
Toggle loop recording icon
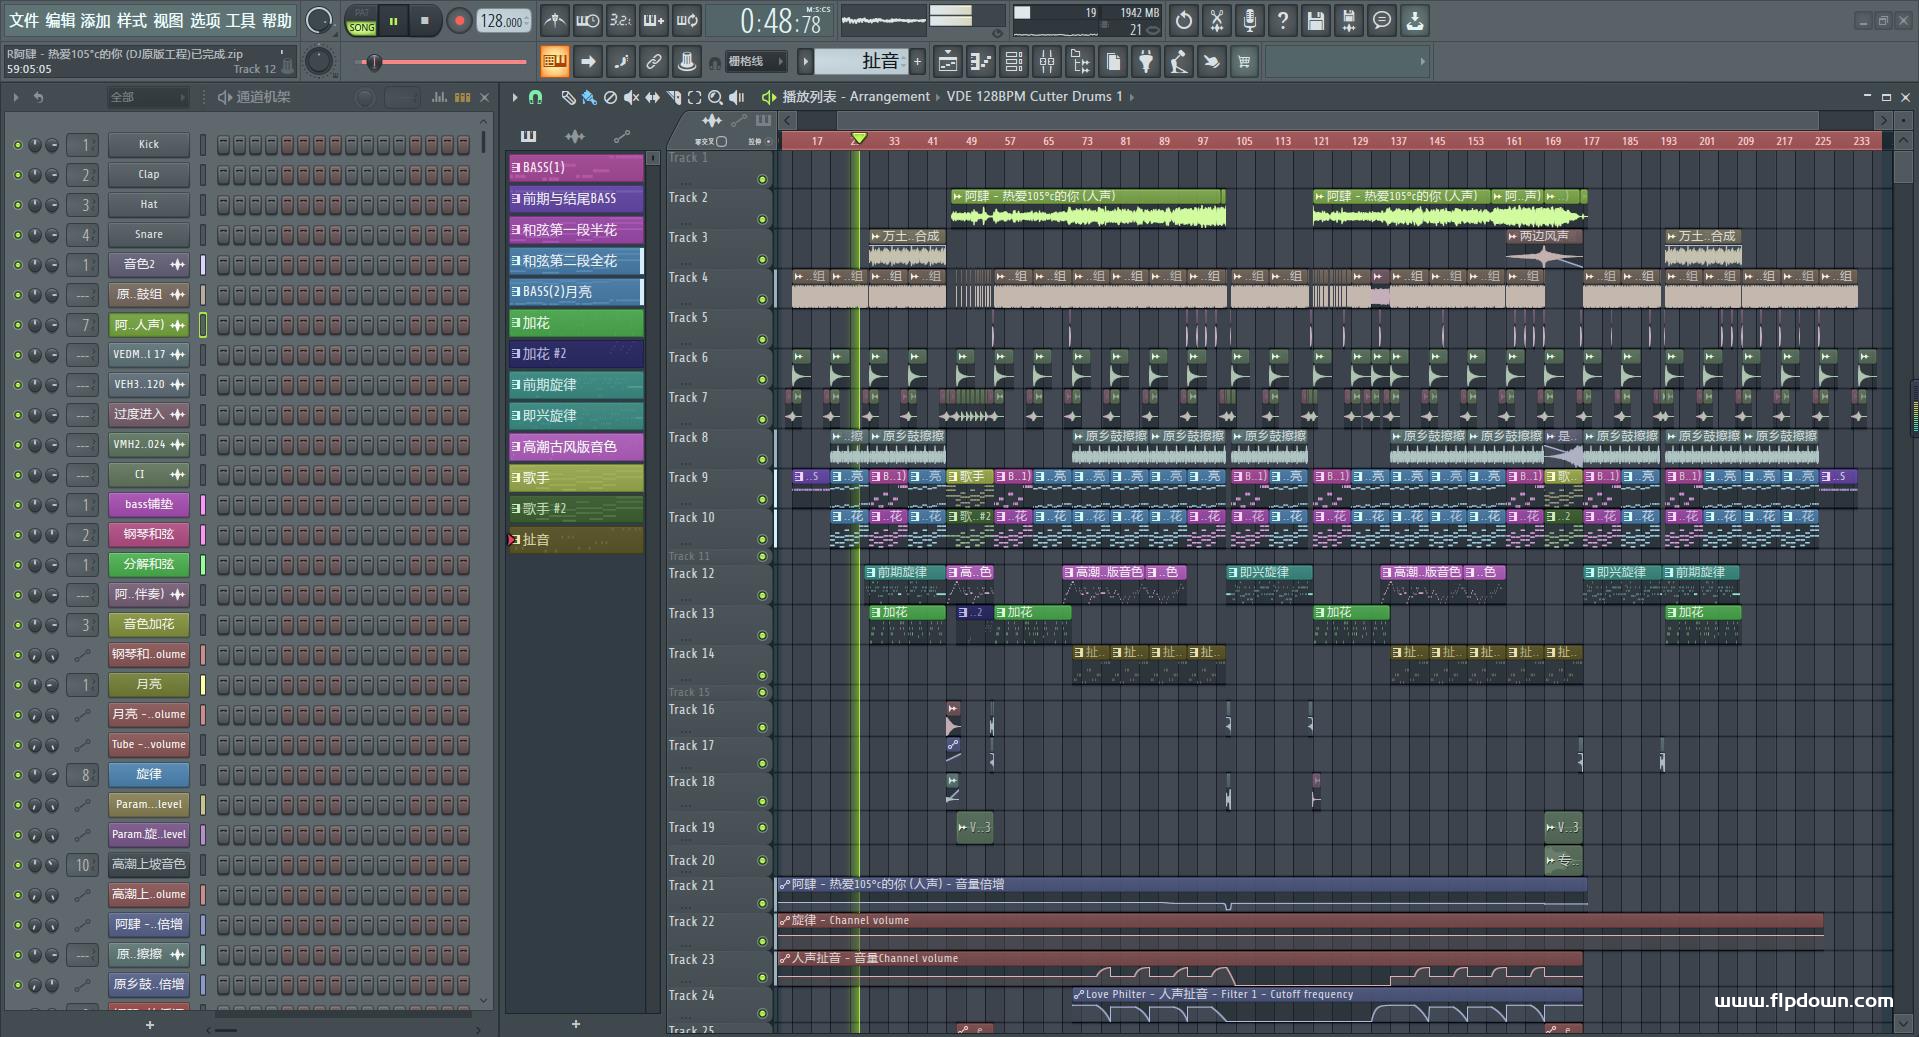click(687, 20)
